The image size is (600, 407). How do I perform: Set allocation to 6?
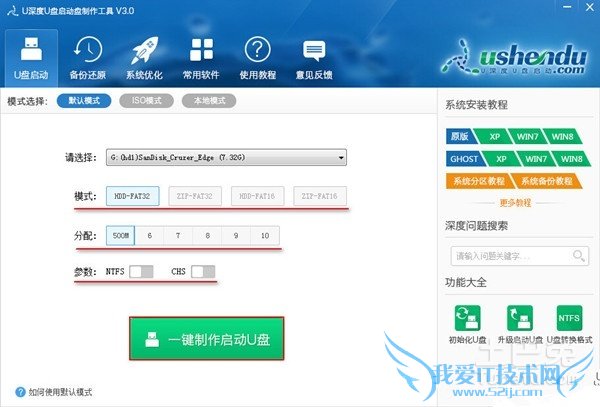coord(150,236)
